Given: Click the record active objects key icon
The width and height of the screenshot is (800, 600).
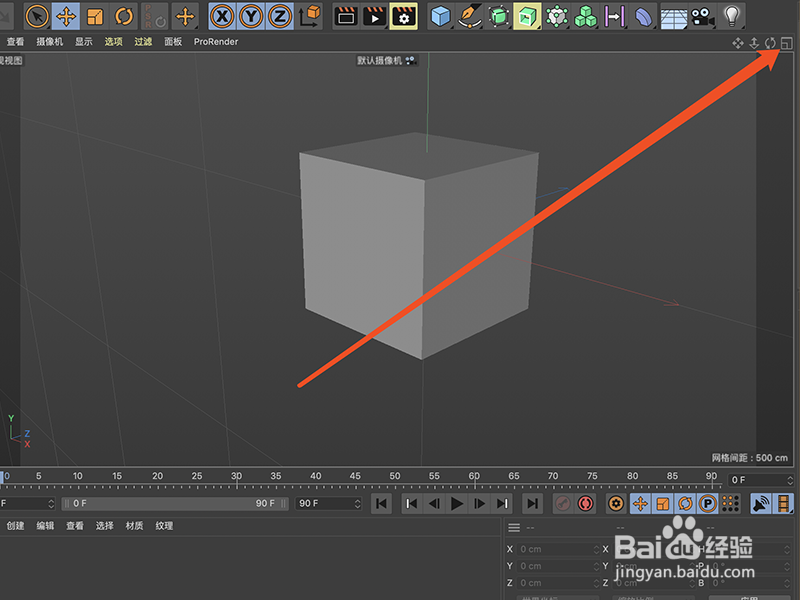Looking at the screenshot, I should [563, 504].
